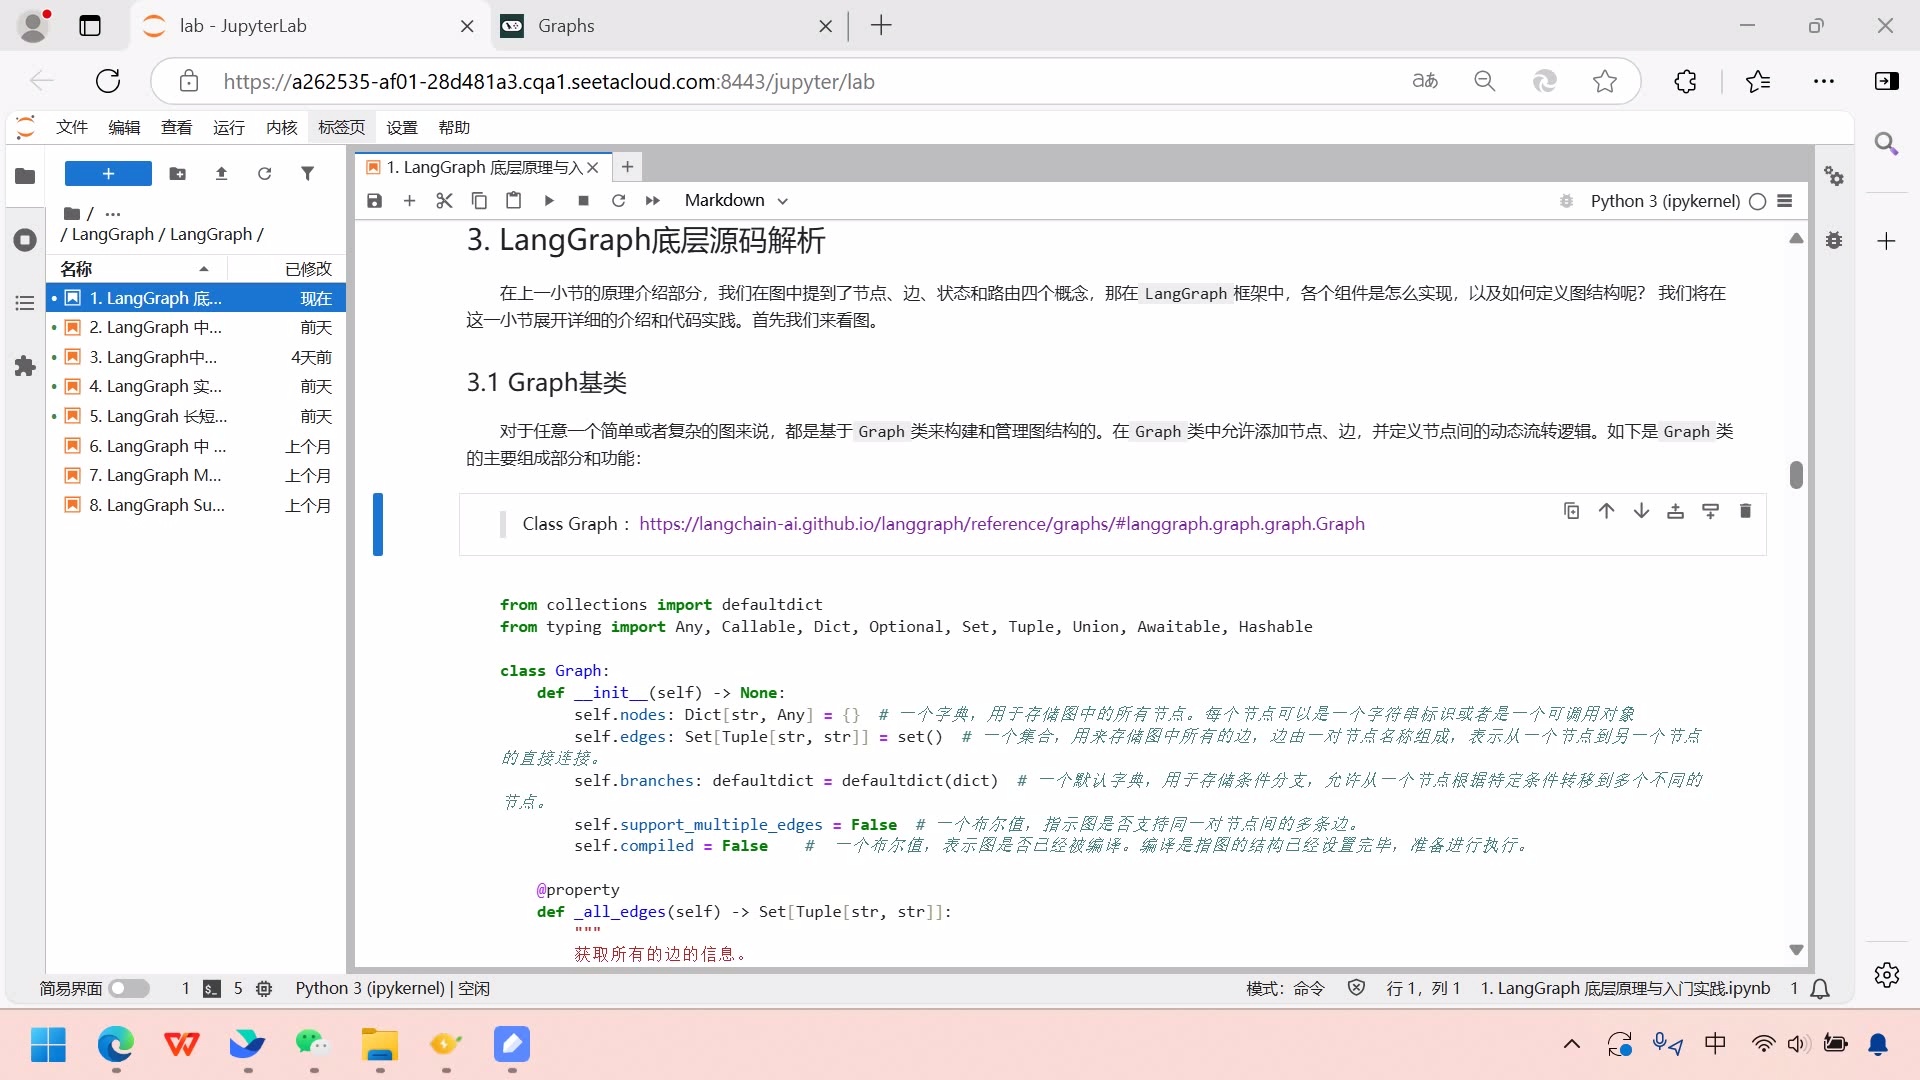Refresh the file browser listing
This screenshot has width=1920, height=1080.
tap(264, 173)
